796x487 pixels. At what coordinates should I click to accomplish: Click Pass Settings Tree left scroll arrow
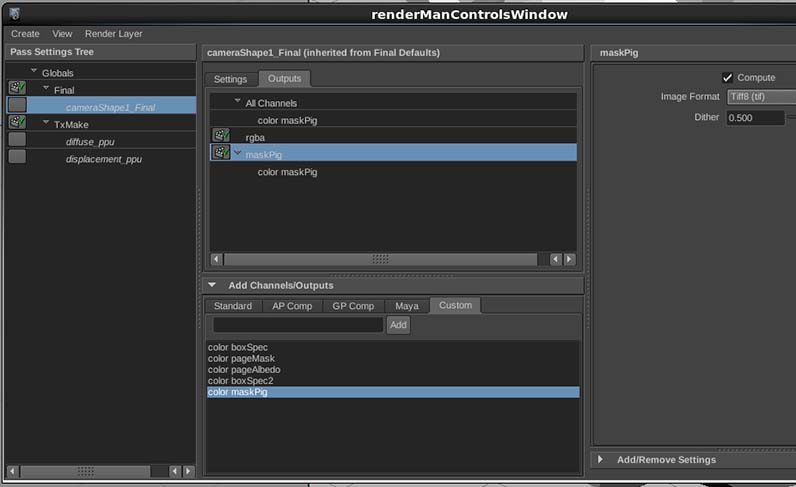[13, 471]
